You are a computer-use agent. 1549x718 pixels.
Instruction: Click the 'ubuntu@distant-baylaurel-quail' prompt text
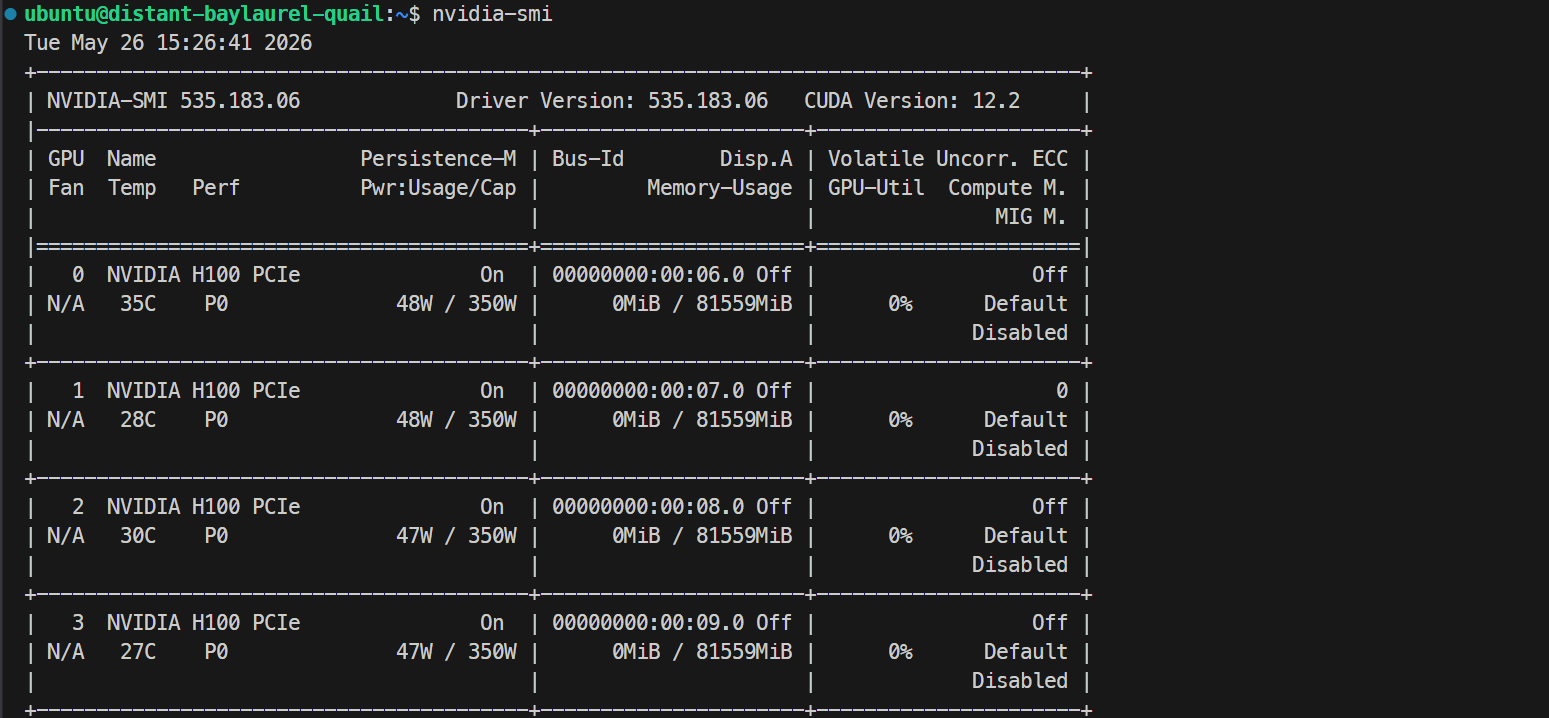(x=204, y=14)
